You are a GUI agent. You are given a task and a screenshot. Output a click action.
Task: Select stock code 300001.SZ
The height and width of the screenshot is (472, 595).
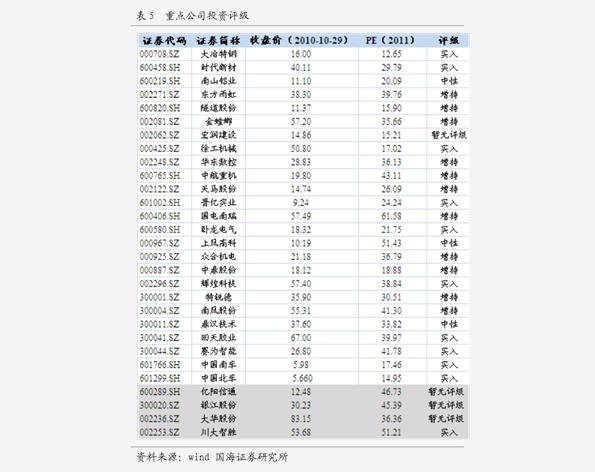(x=159, y=297)
